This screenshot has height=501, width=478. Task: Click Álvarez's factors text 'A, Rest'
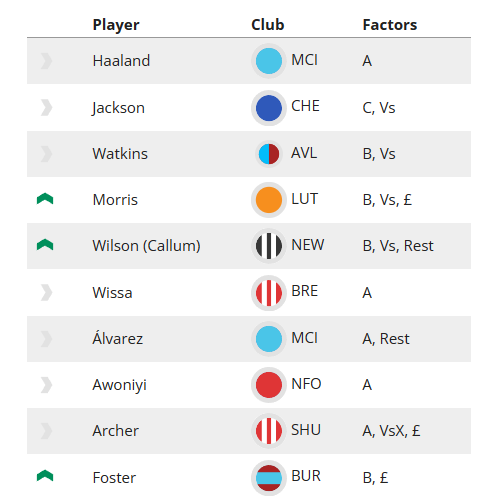coord(386,339)
